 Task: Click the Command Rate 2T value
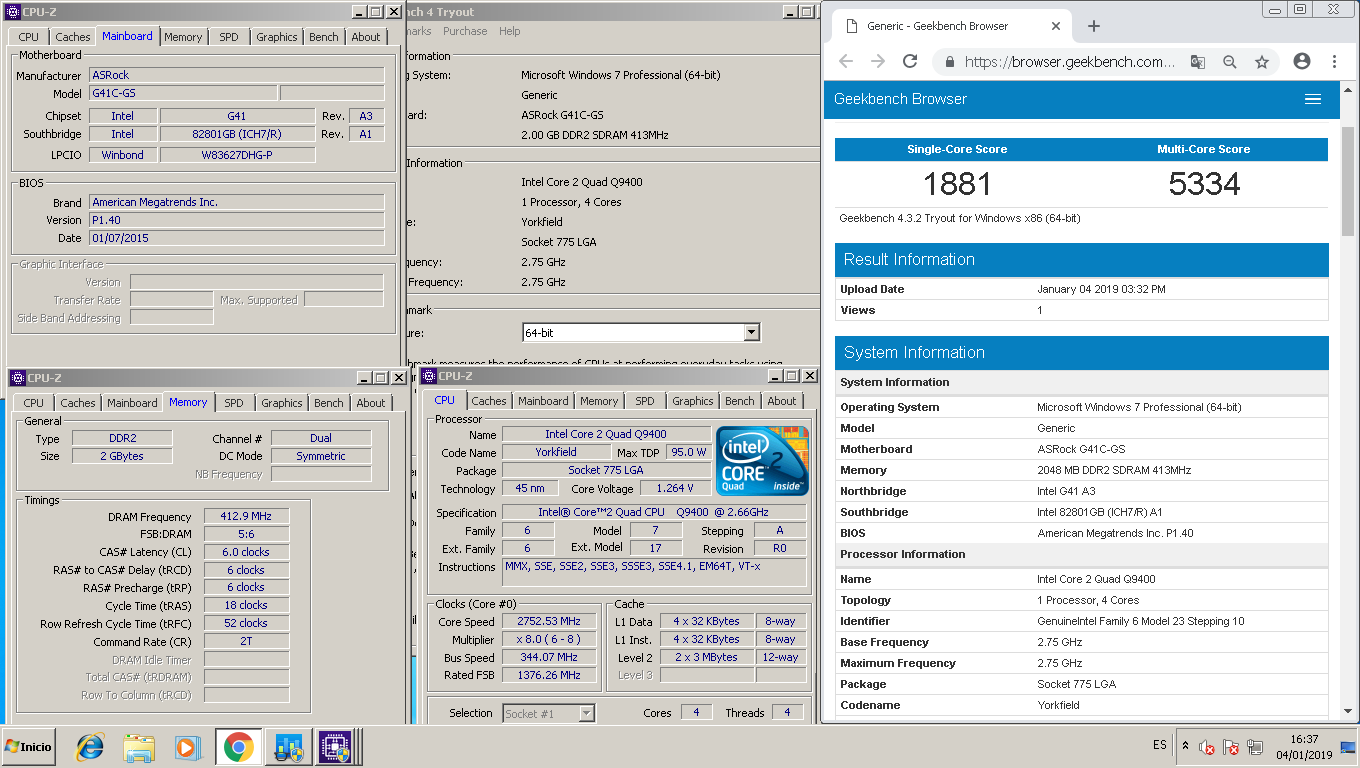coord(246,641)
